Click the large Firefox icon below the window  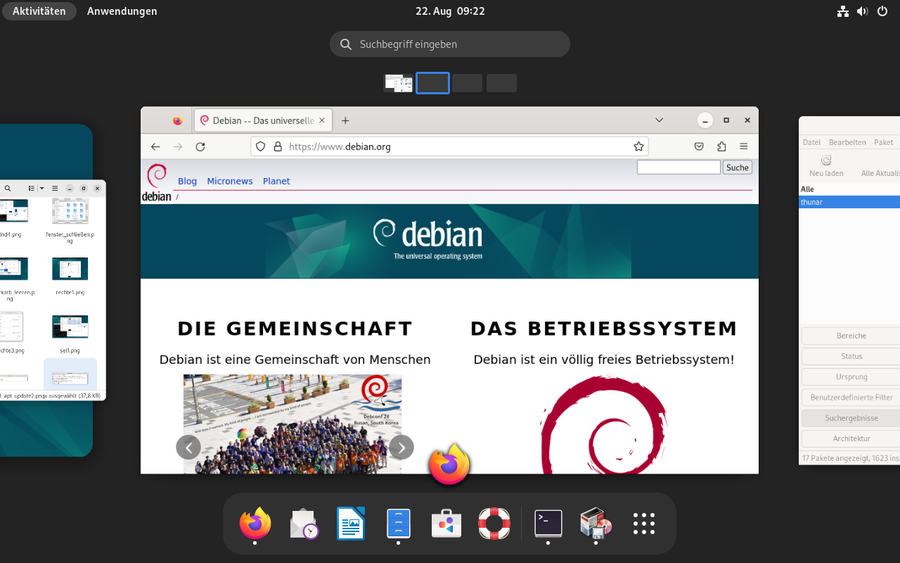coord(449,464)
